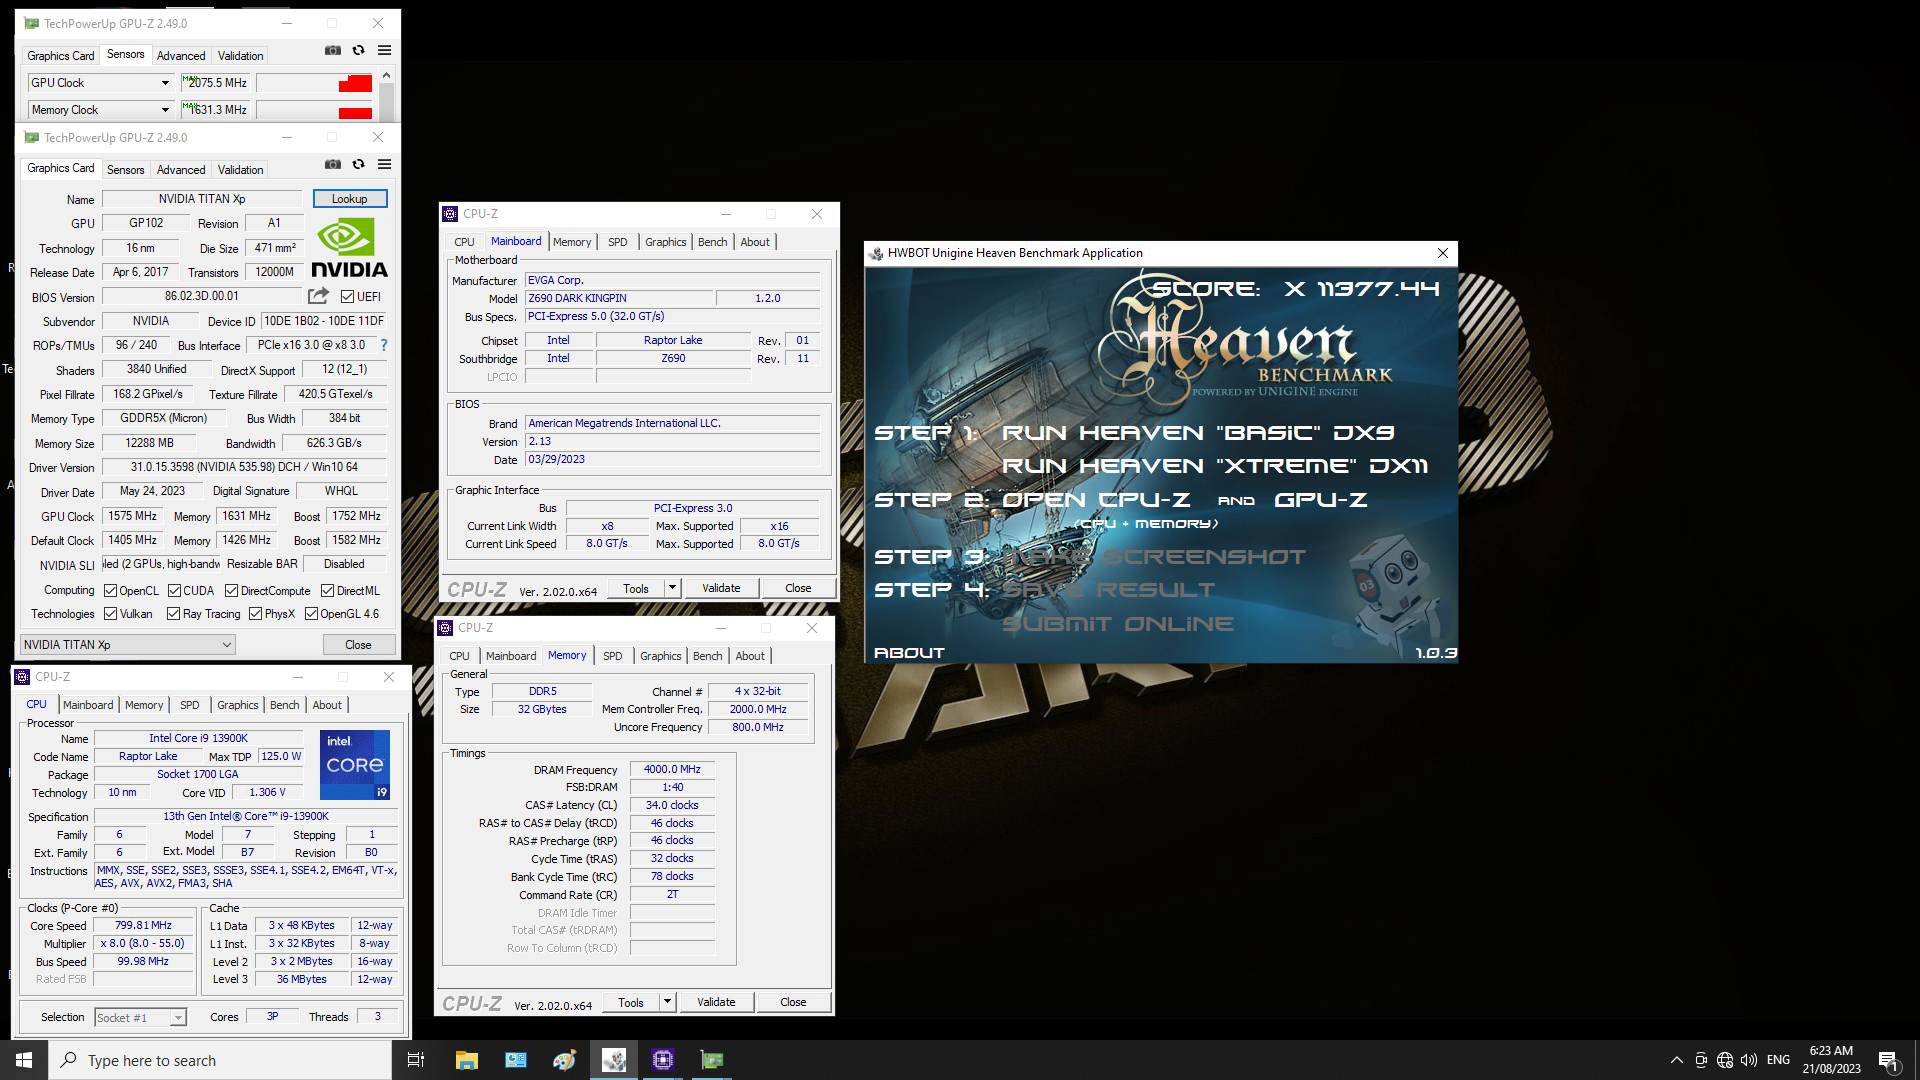1920x1080 pixels.
Task: Click the BIOS share/export icon in GPU-Z
Action: click(318, 296)
